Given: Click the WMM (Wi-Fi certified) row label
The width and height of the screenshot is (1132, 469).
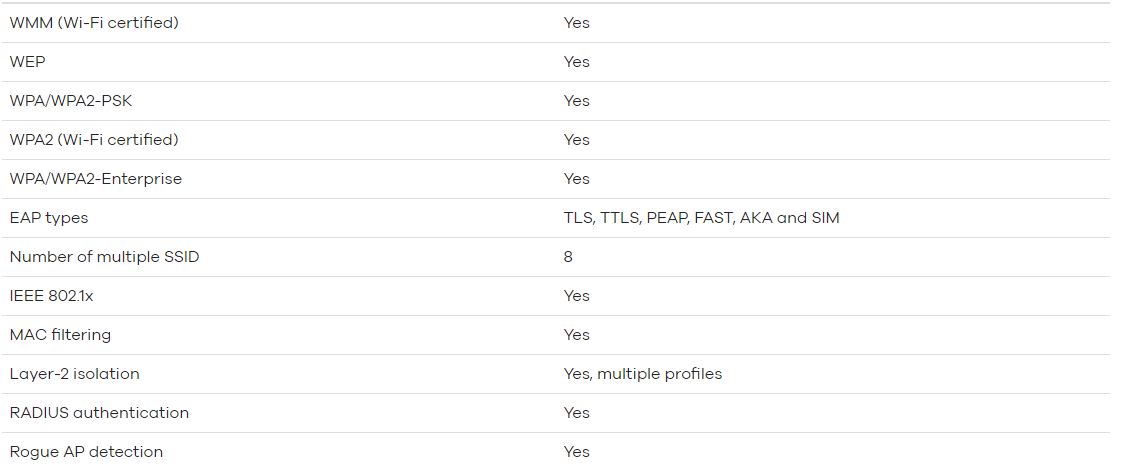Looking at the screenshot, I should pos(94,23).
